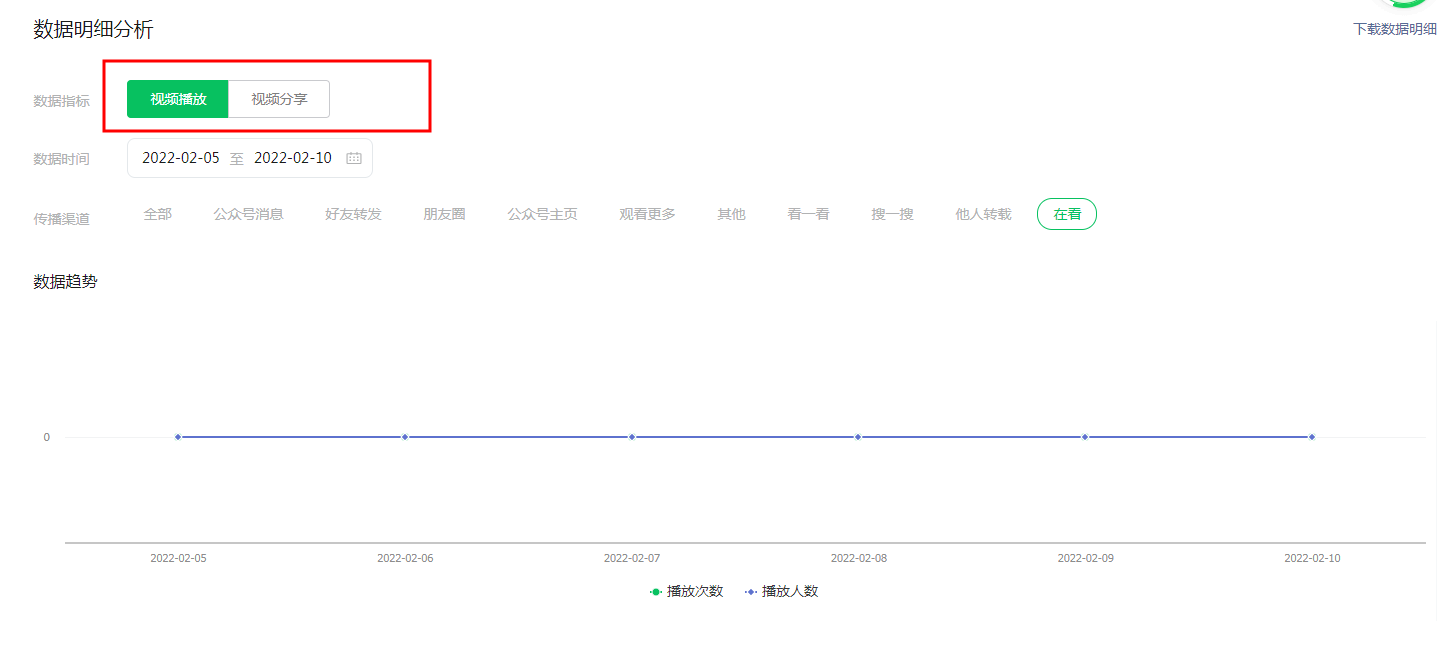Toggle the 播放次数 legend series
This screenshot has width=1451, height=652.
(686, 591)
